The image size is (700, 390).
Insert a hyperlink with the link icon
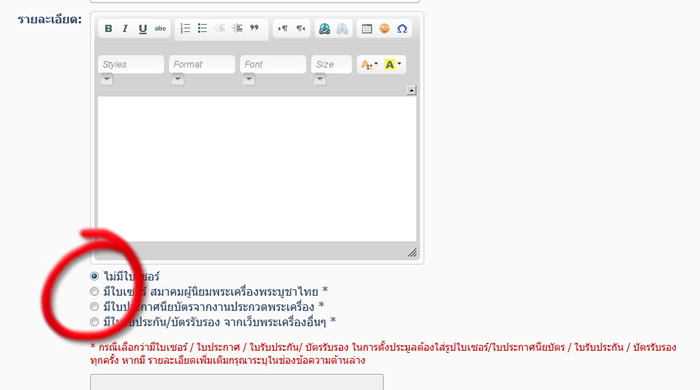point(325,29)
